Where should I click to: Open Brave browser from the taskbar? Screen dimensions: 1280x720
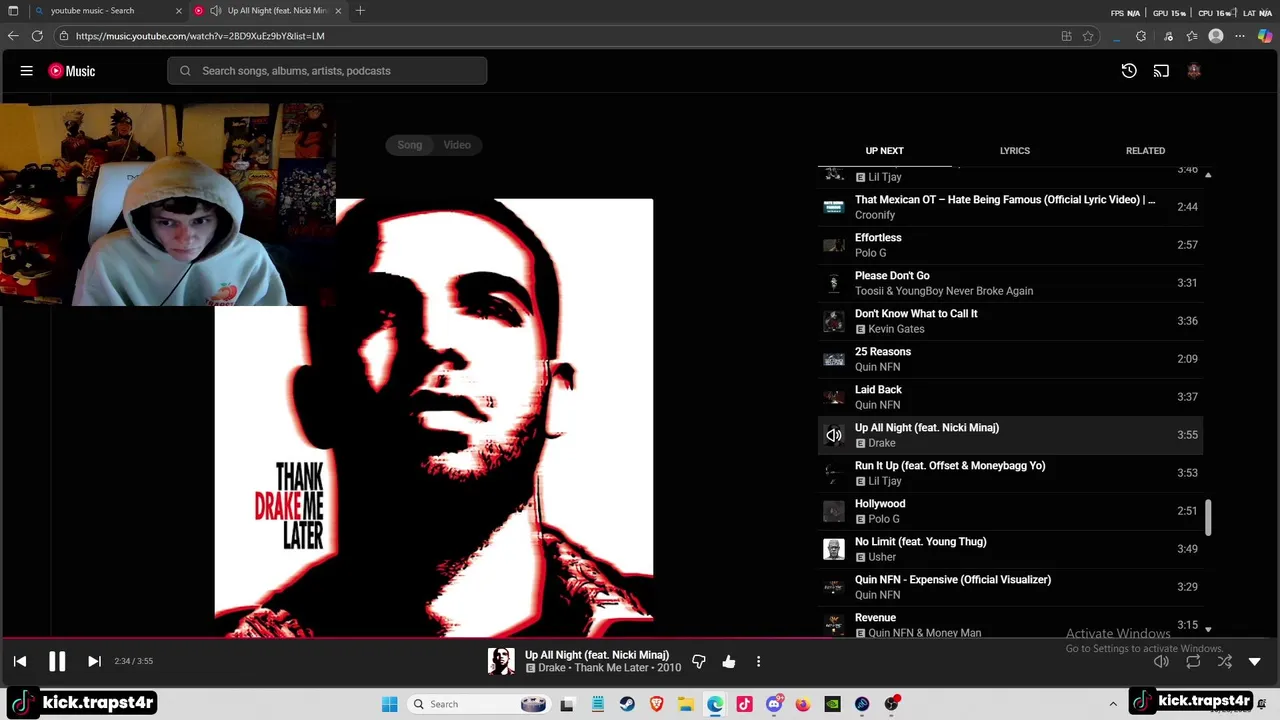click(x=656, y=704)
